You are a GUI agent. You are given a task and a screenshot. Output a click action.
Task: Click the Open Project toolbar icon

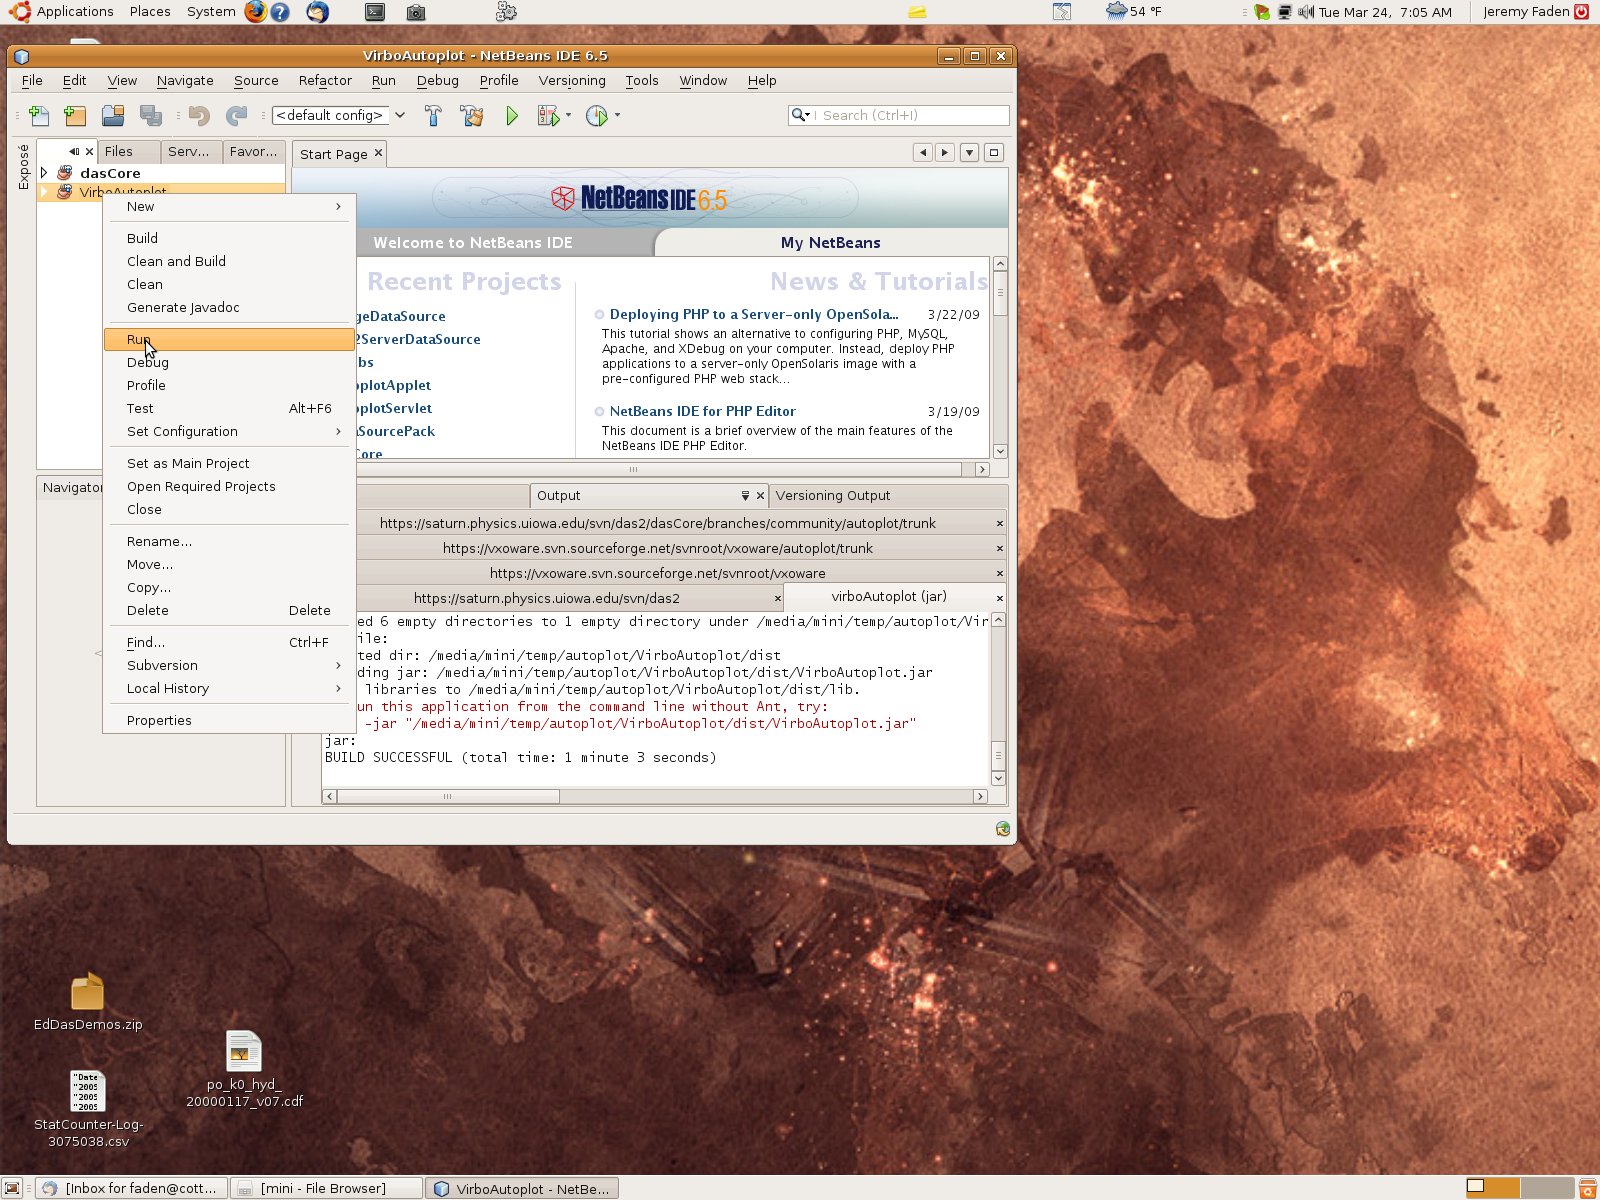point(113,115)
